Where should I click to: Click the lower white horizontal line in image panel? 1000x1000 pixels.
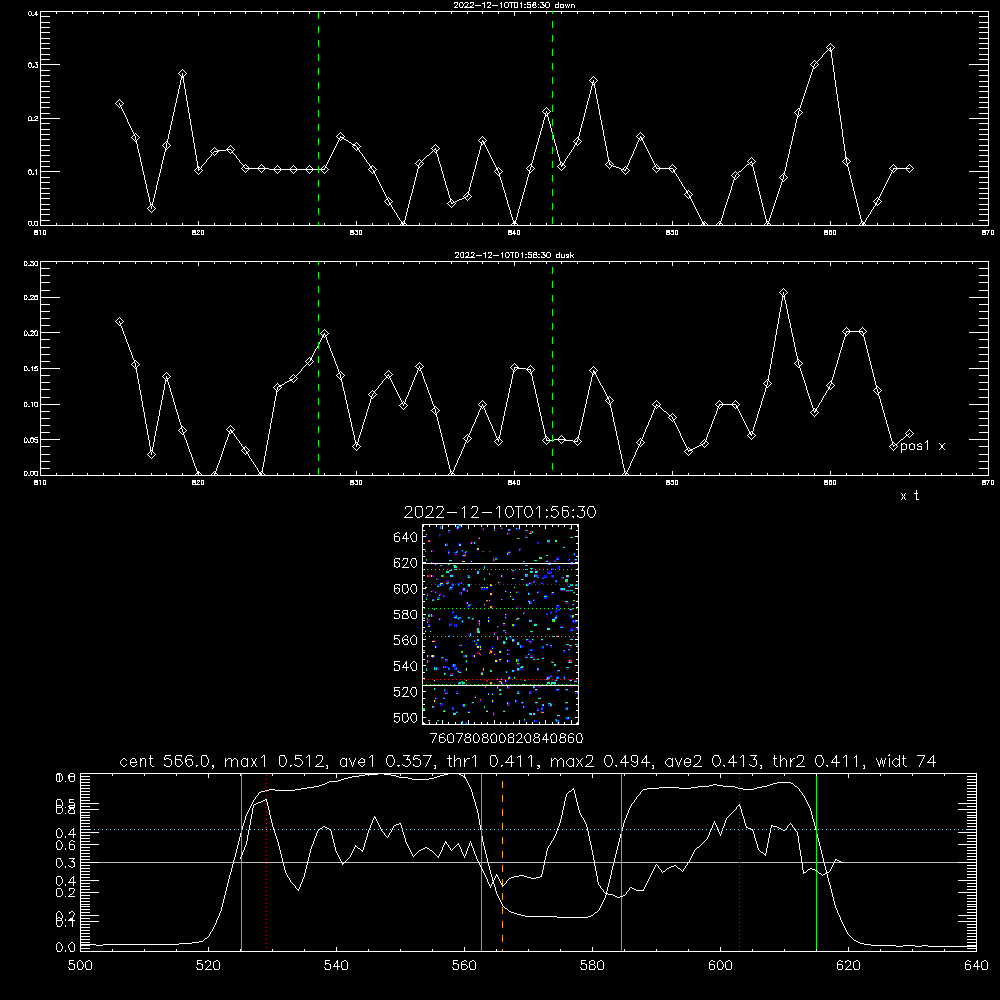click(500, 686)
